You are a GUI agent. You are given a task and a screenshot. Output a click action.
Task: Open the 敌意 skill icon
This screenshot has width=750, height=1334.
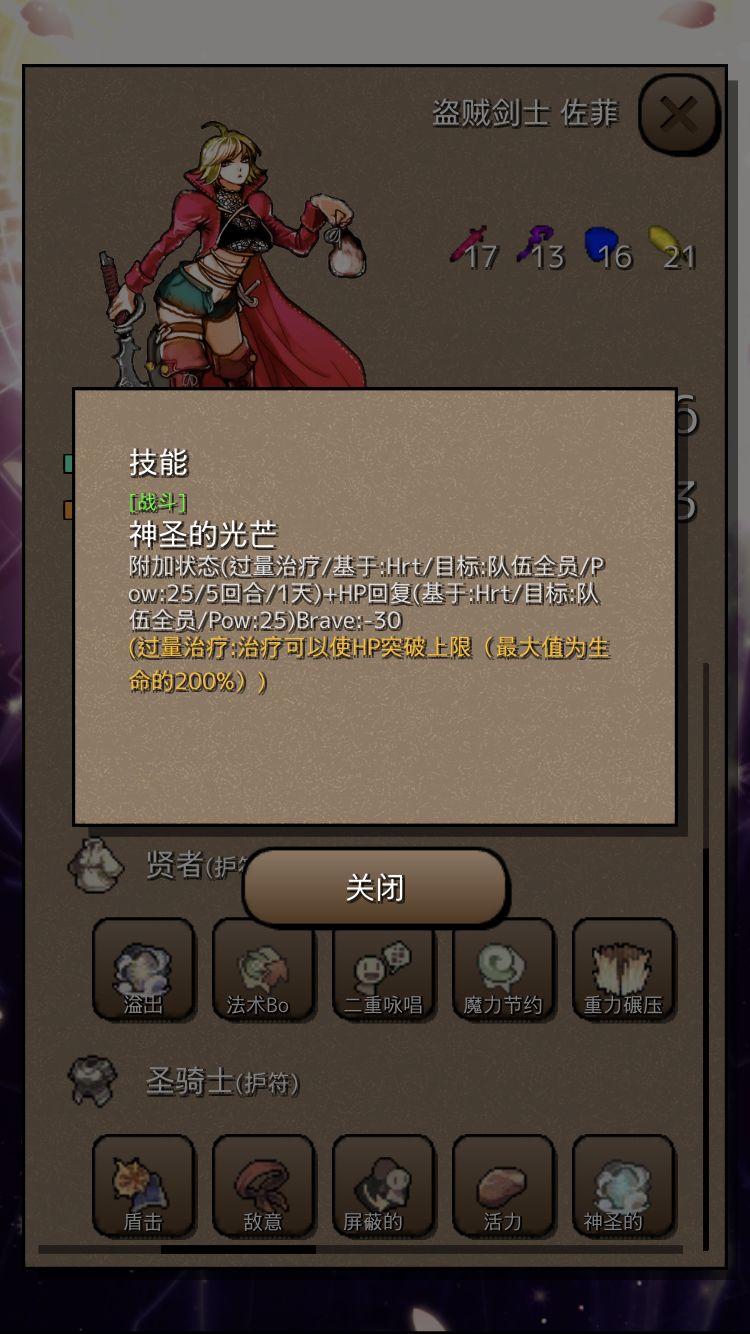coord(263,1186)
